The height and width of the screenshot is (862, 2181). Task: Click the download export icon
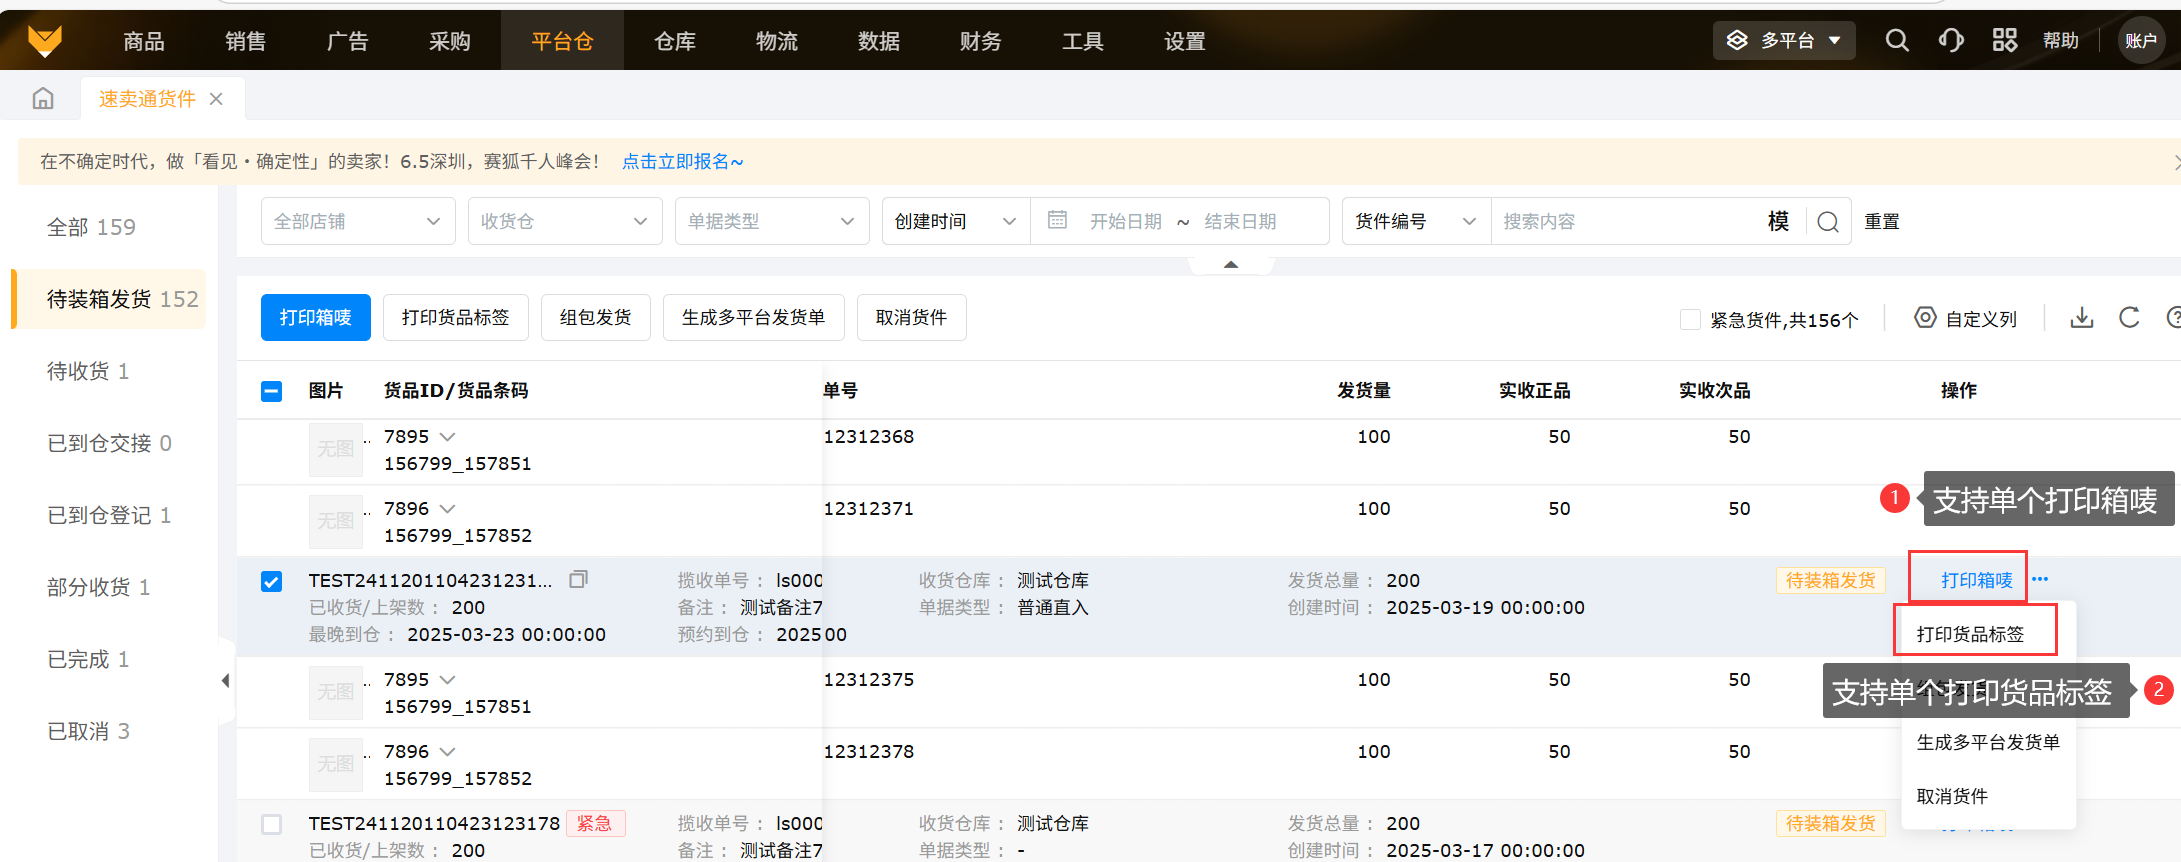click(x=2081, y=318)
